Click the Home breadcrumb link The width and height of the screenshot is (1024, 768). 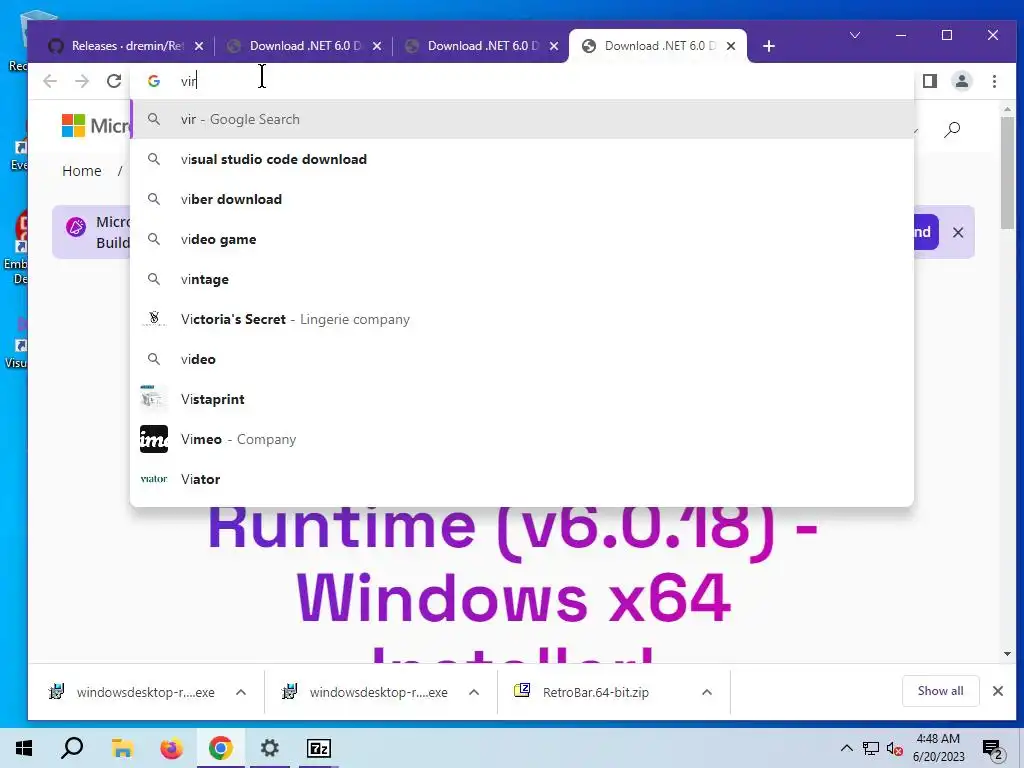(82, 170)
